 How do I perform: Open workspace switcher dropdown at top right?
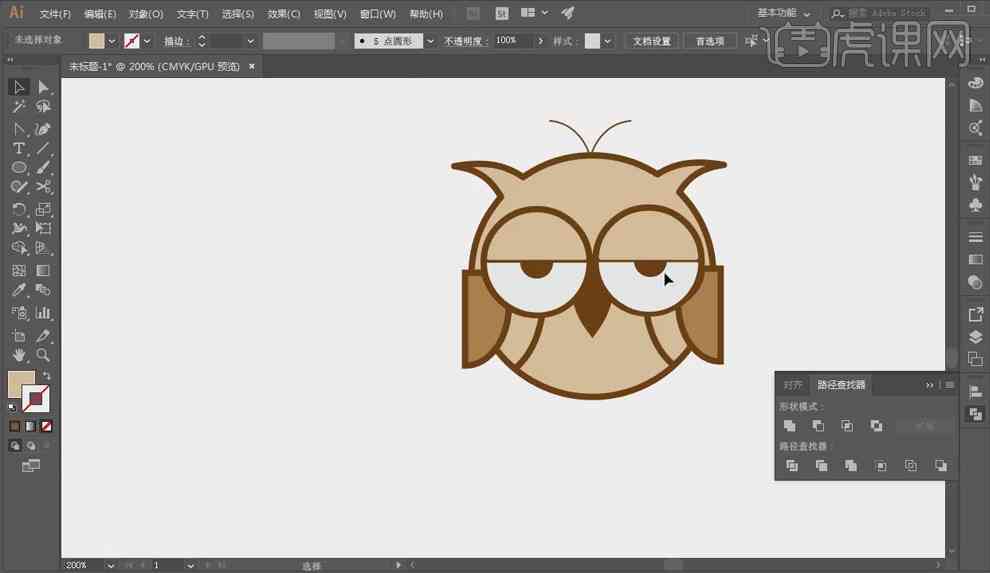[x=784, y=13]
